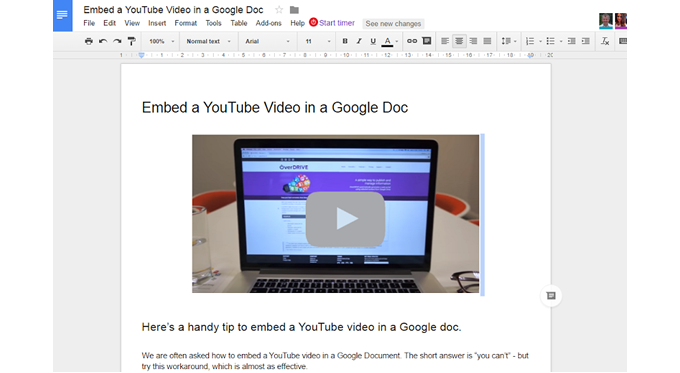
Task: Expand the numbered list options arrow
Action: (540, 42)
